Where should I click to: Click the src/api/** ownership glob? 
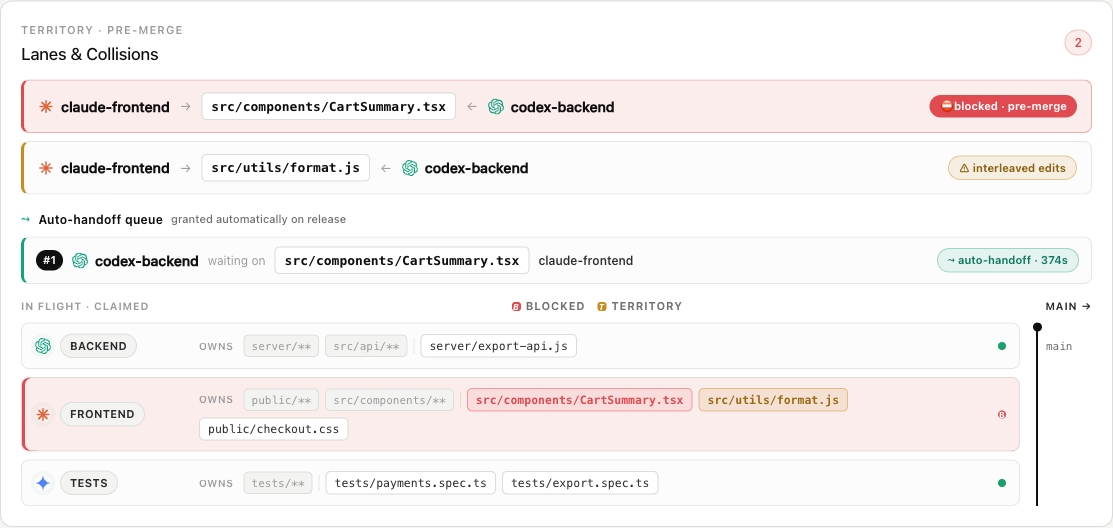click(x=366, y=346)
